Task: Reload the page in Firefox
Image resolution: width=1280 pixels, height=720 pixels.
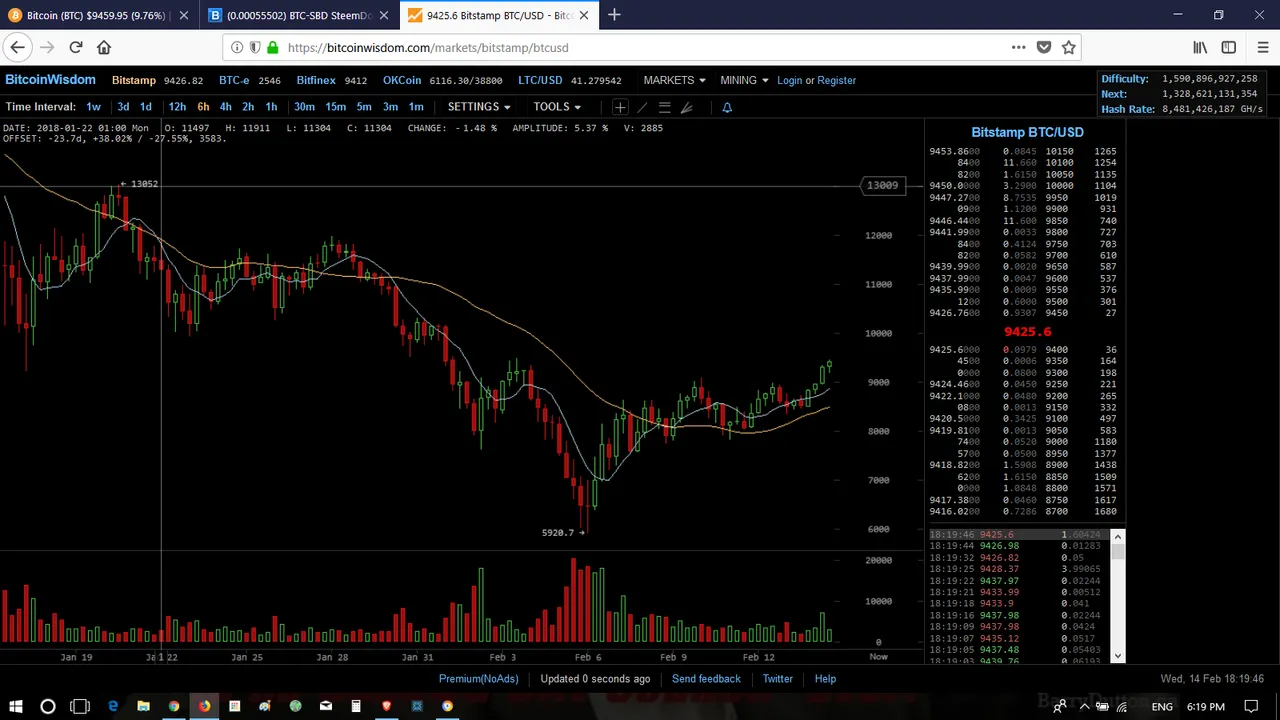Action: [76, 47]
